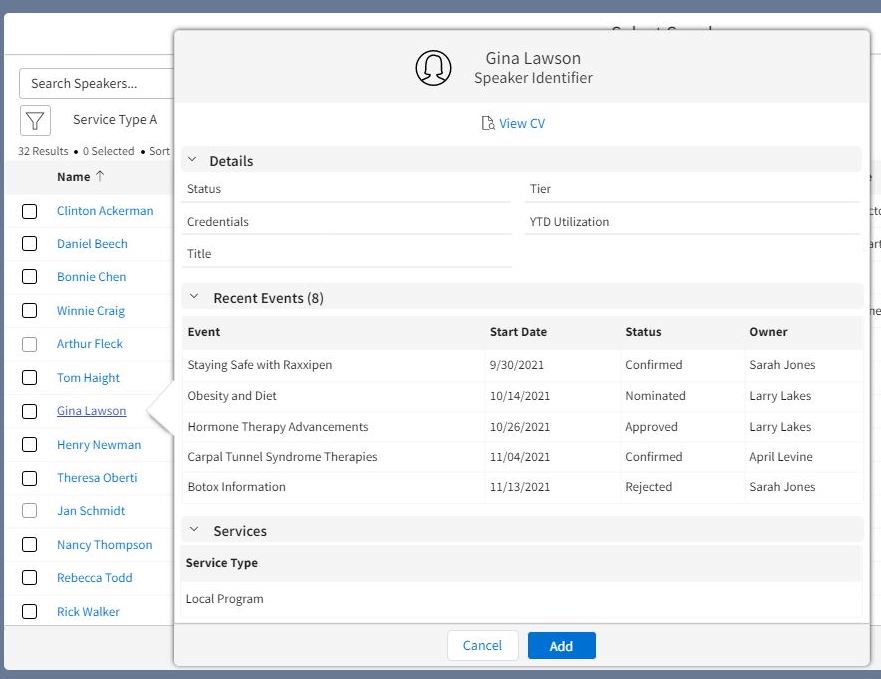Screen dimensions: 881x679
Task: Collapse the Services section
Action: click(x=193, y=530)
